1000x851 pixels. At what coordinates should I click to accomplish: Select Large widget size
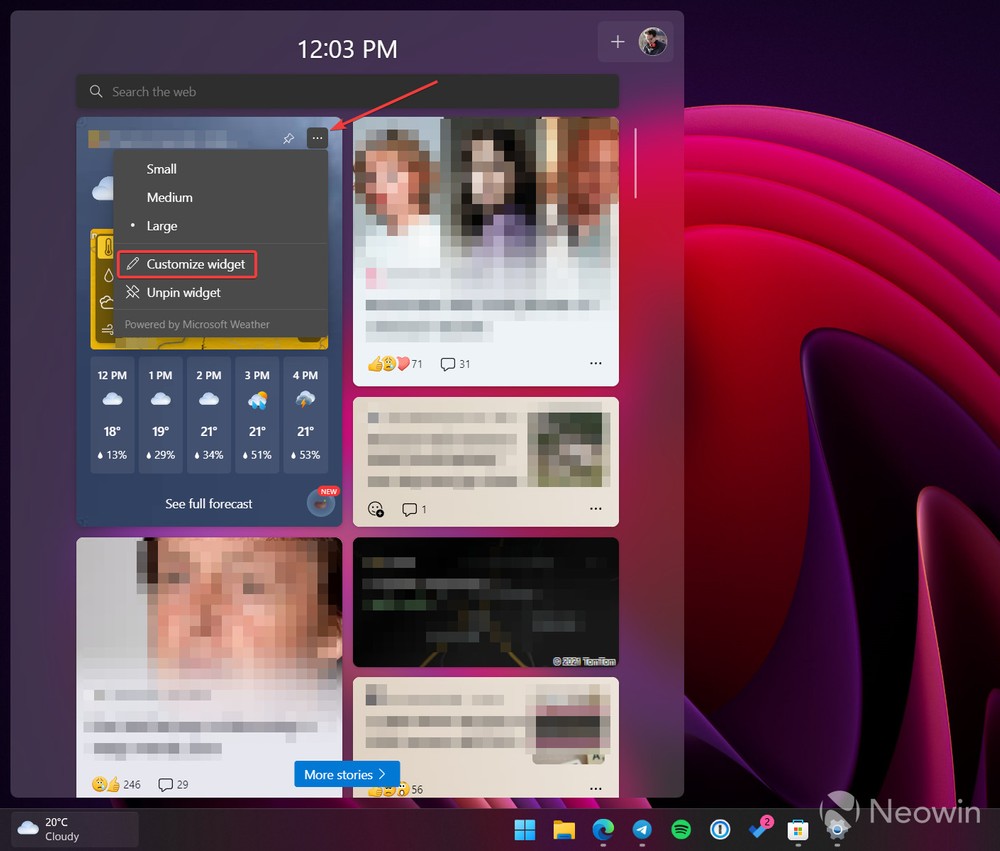(x=162, y=226)
